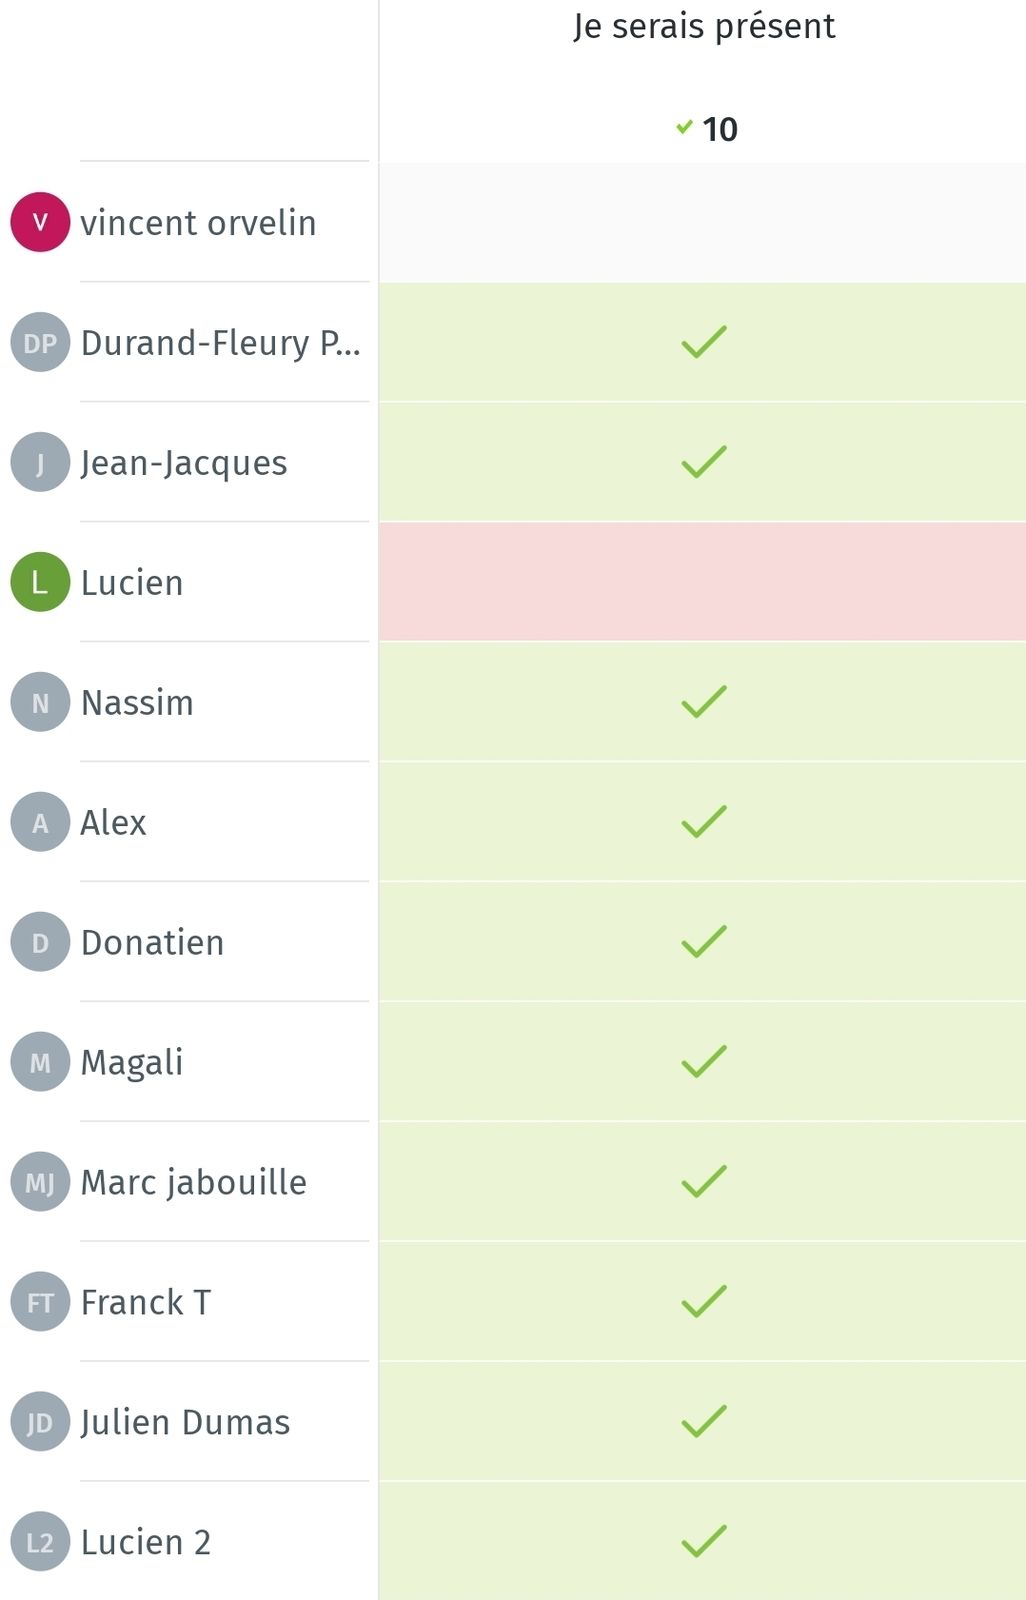
Task: Click Julien Dumas' JD avatar
Action: pyautogui.click(x=40, y=1422)
